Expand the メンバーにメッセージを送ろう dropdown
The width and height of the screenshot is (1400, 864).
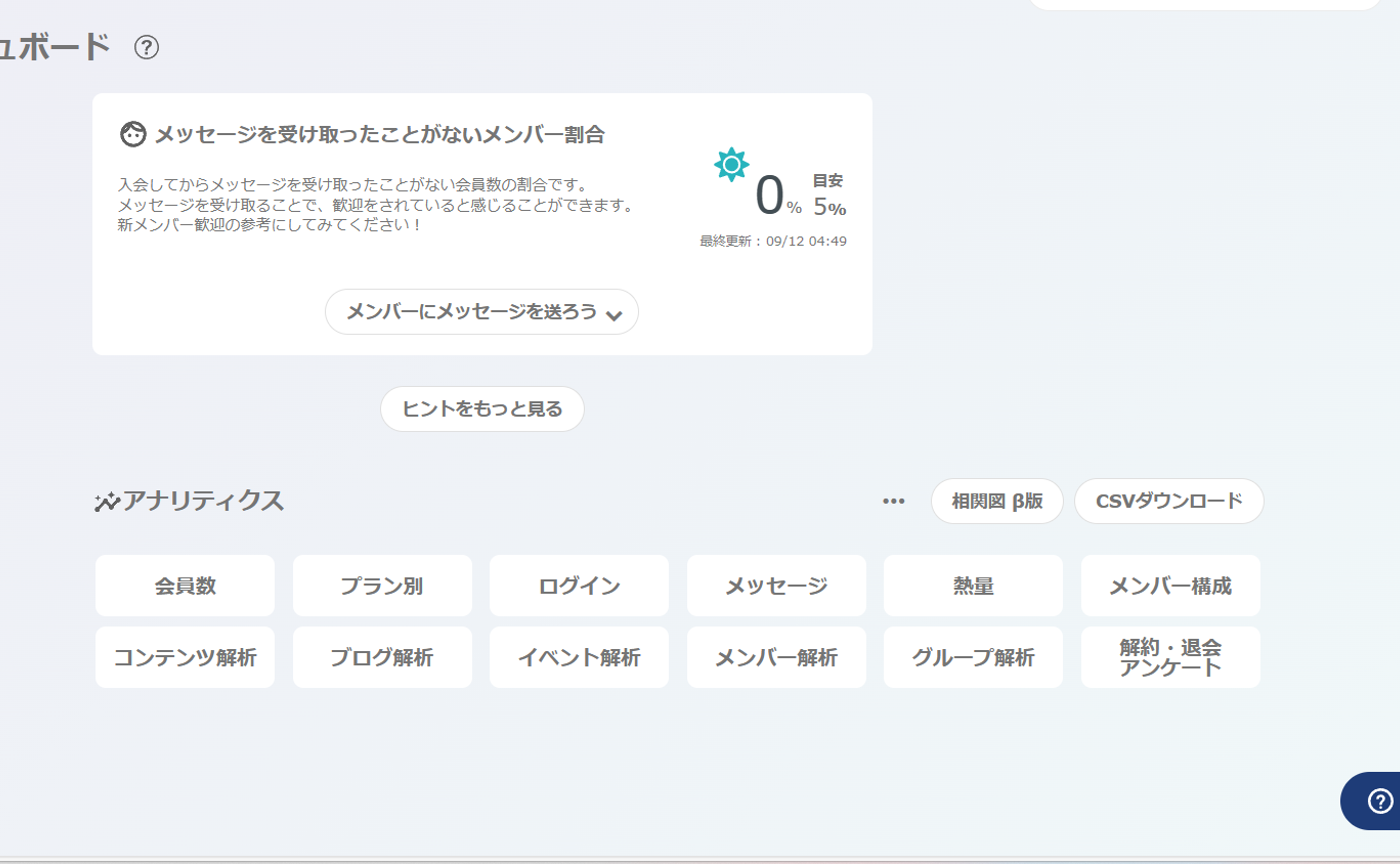[481, 311]
